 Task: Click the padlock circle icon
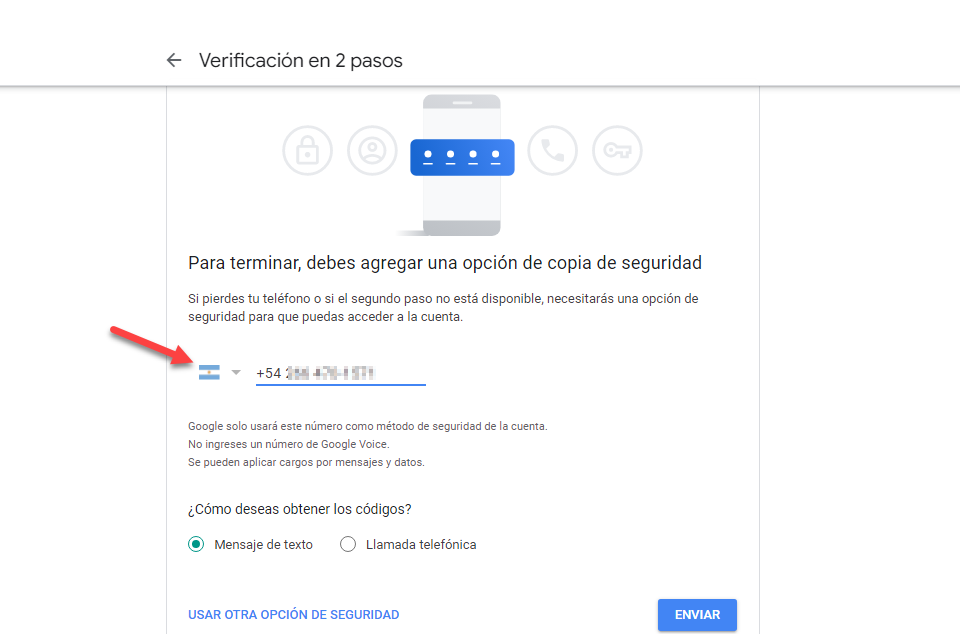pyautogui.click(x=307, y=151)
